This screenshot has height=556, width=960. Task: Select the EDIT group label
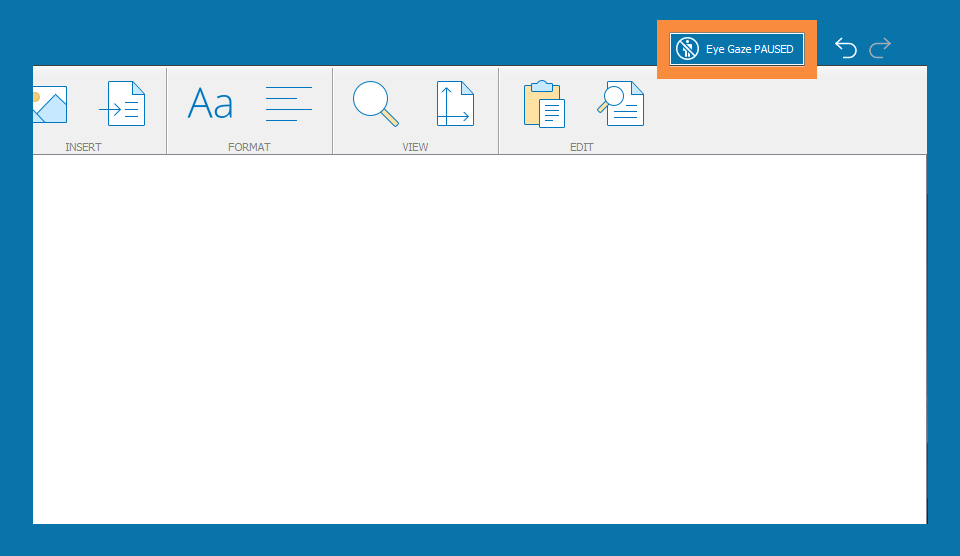[x=581, y=147]
